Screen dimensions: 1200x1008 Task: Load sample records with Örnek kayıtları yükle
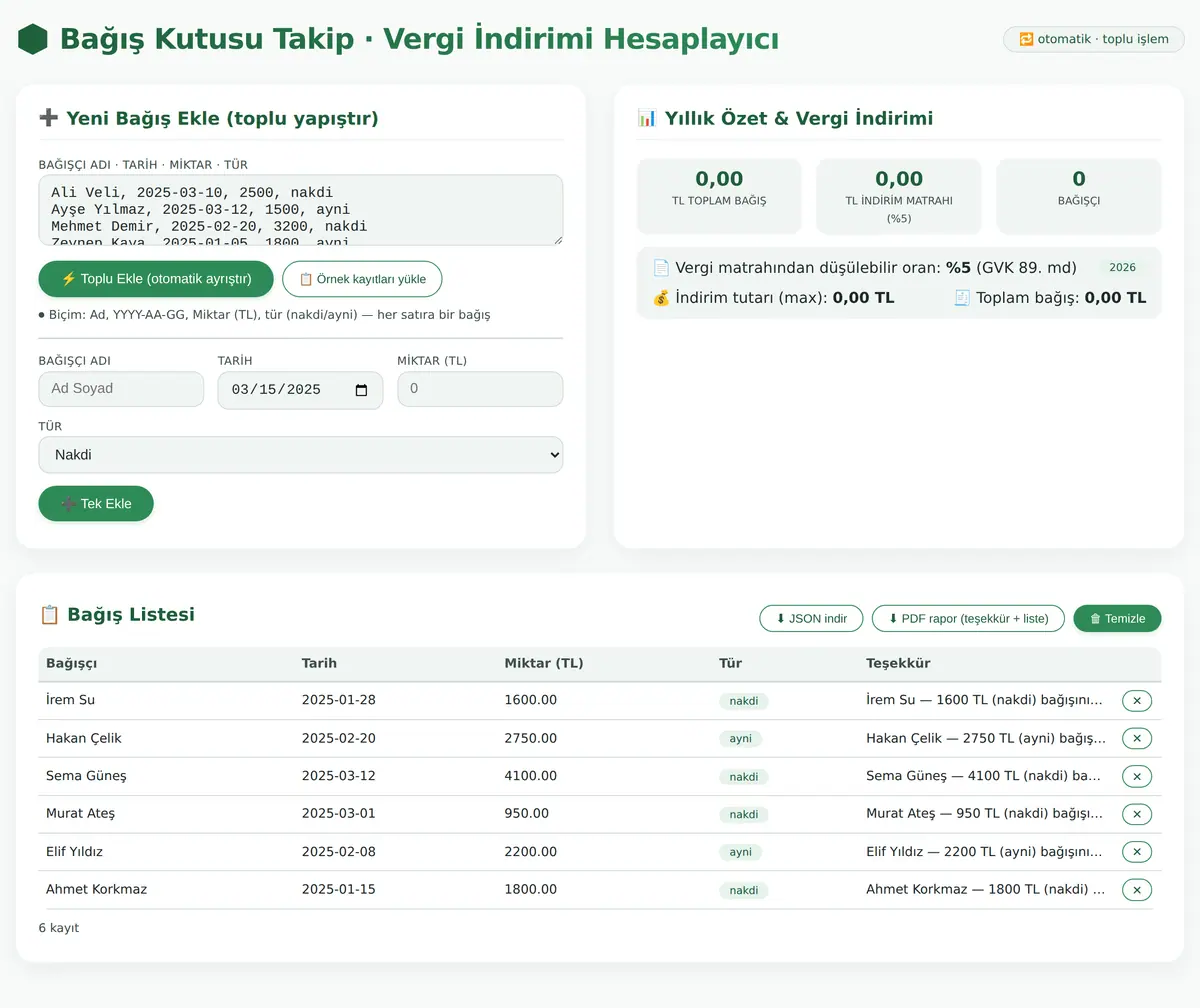pyautogui.click(x=362, y=279)
